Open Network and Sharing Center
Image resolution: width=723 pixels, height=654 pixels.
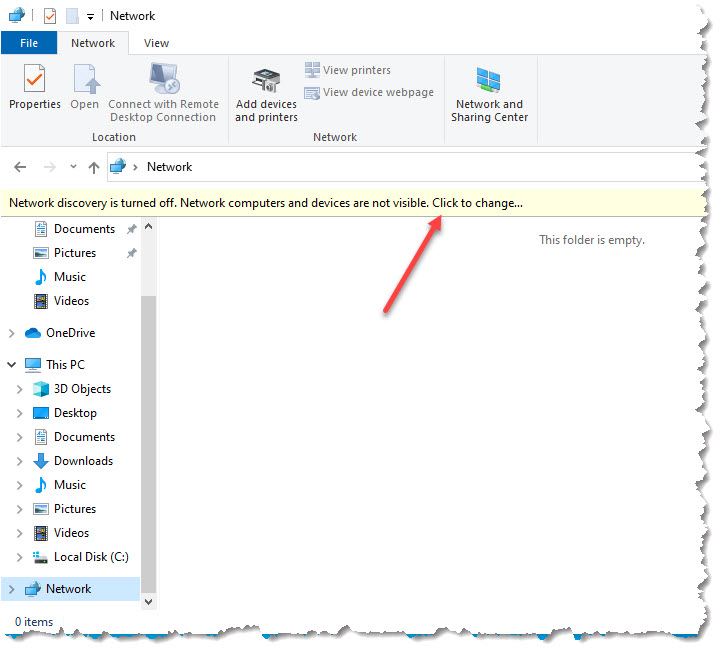click(x=489, y=96)
